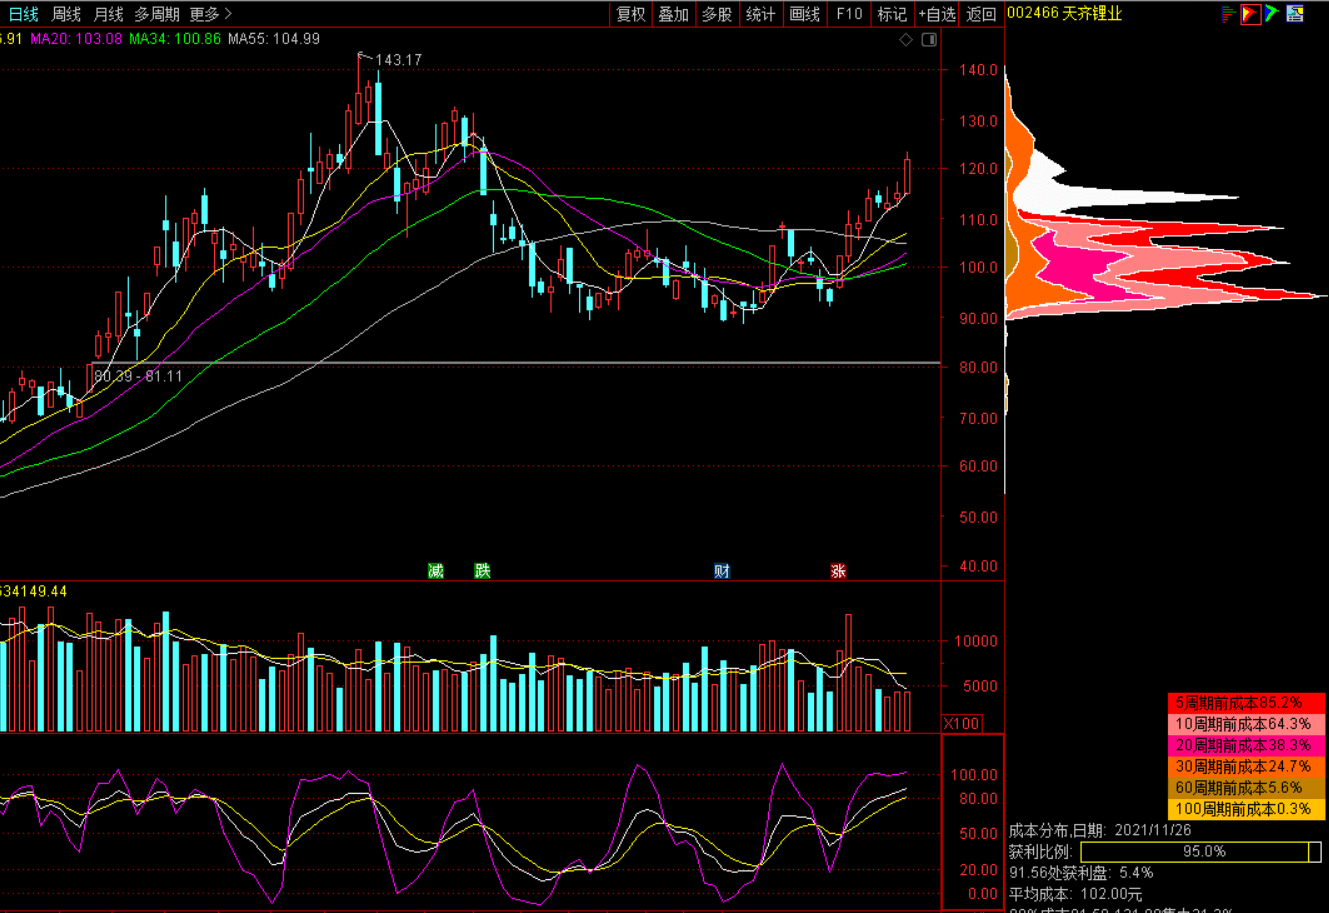The height and width of the screenshot is (913, 1329).
Task: Click the blue 财 marker on the chart
Action: coord(722,571)
